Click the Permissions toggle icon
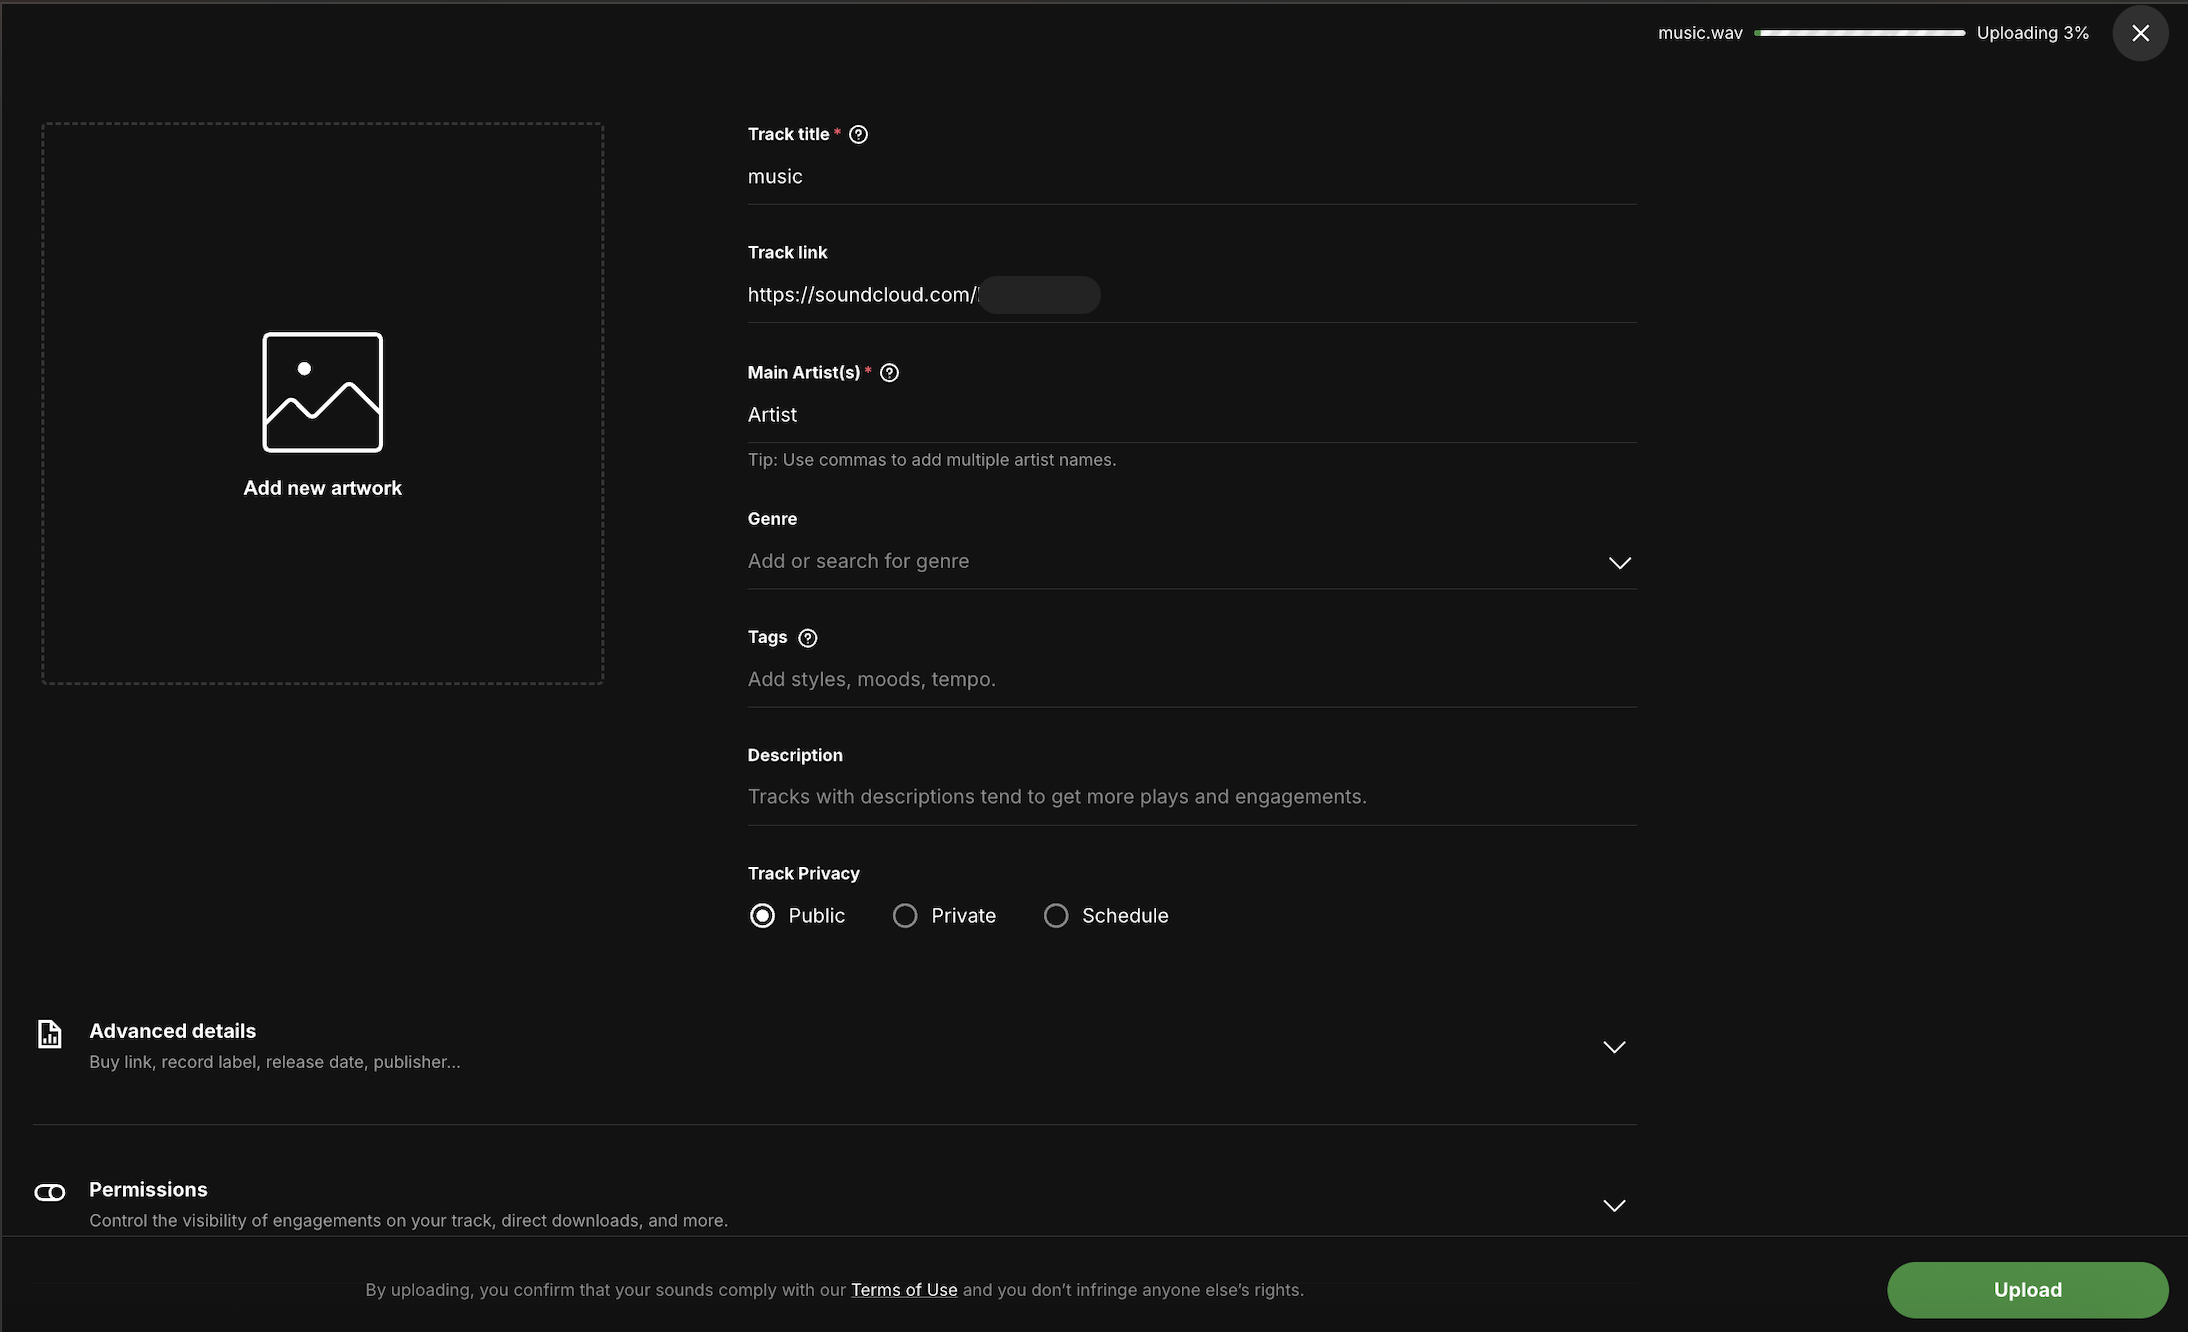 (x=49, y=1192)
